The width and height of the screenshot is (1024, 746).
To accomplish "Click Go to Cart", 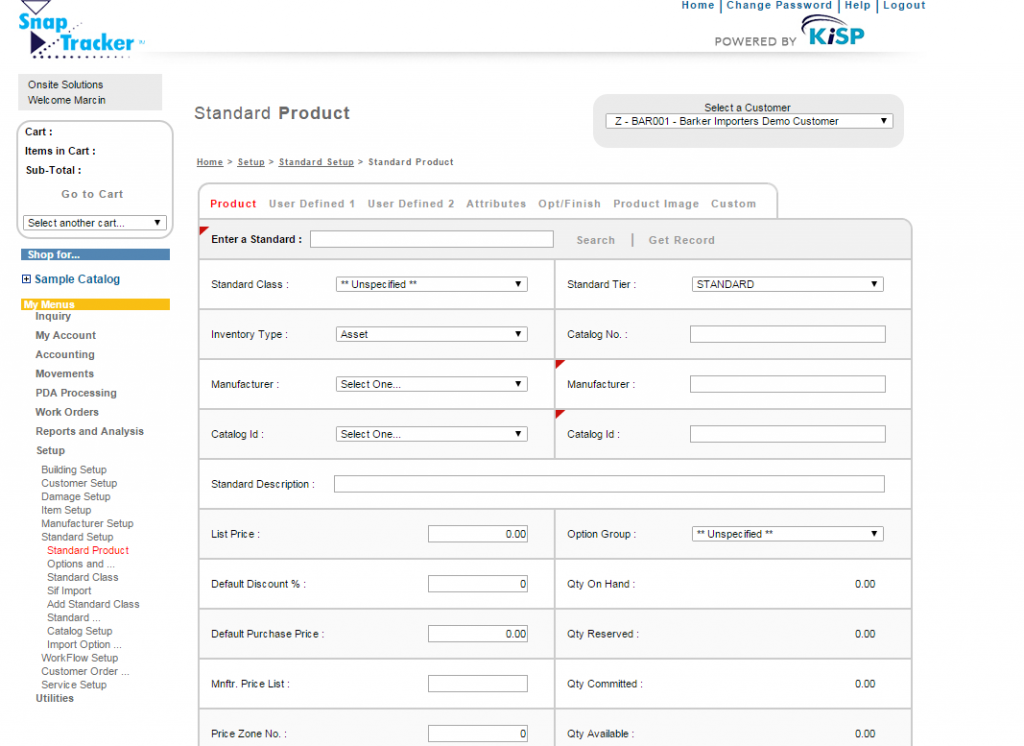I will point(92,194).
